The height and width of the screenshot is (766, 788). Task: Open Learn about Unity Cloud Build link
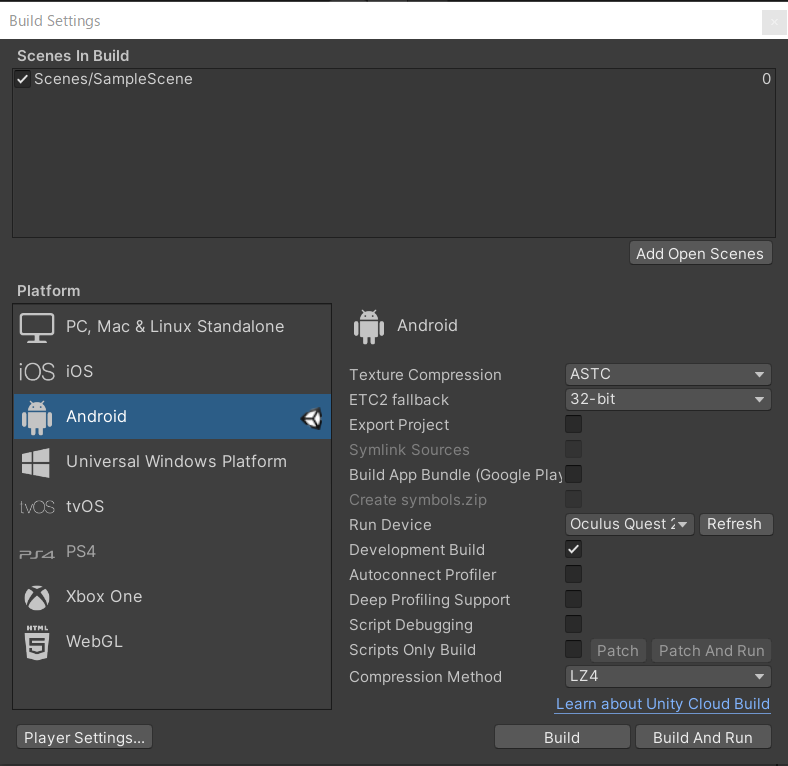tap(663, 704)
